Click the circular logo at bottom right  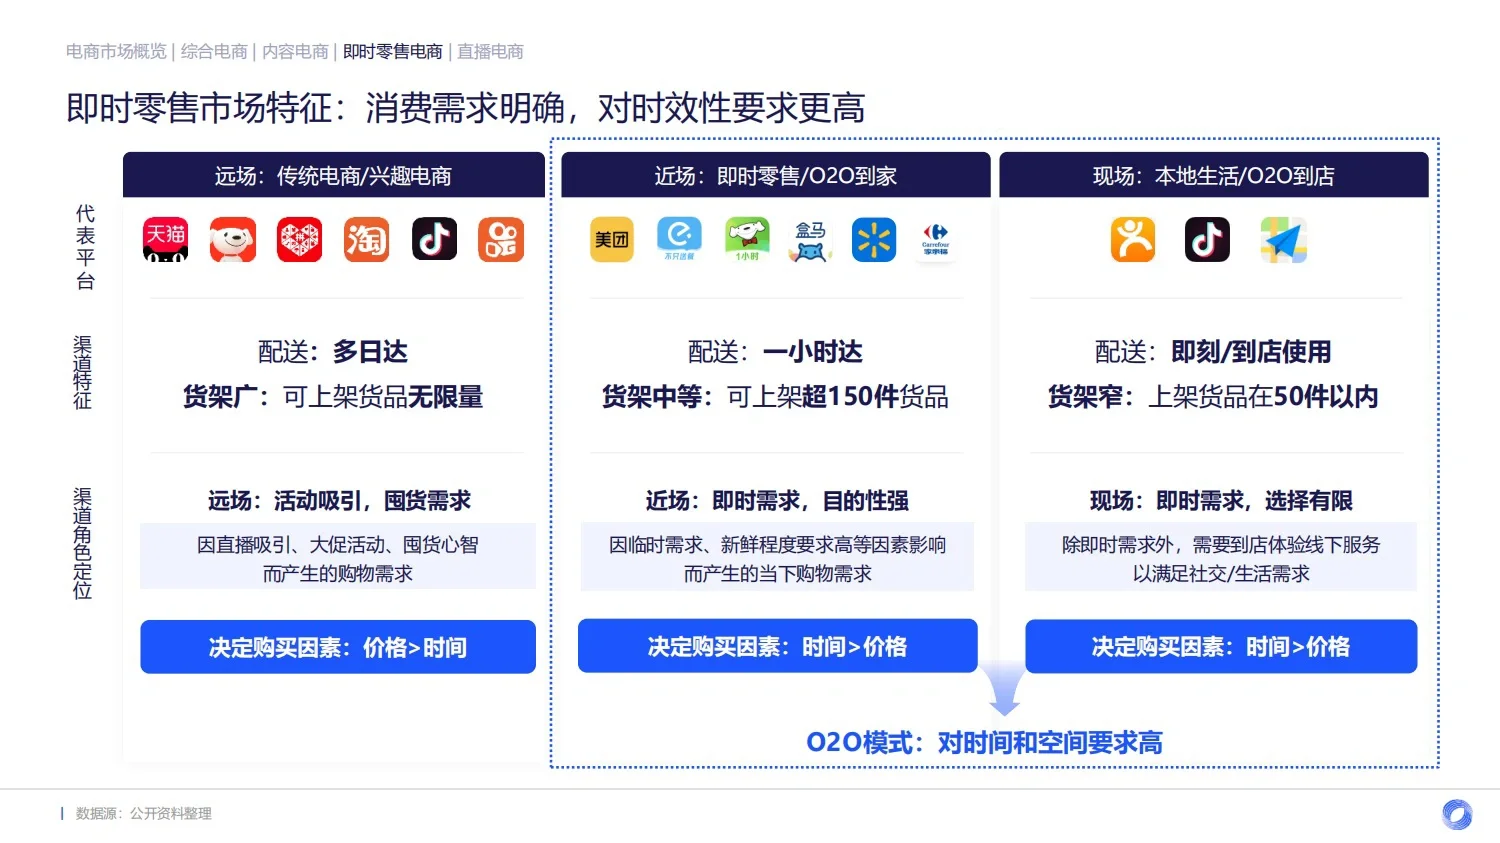pos(1456,816)
